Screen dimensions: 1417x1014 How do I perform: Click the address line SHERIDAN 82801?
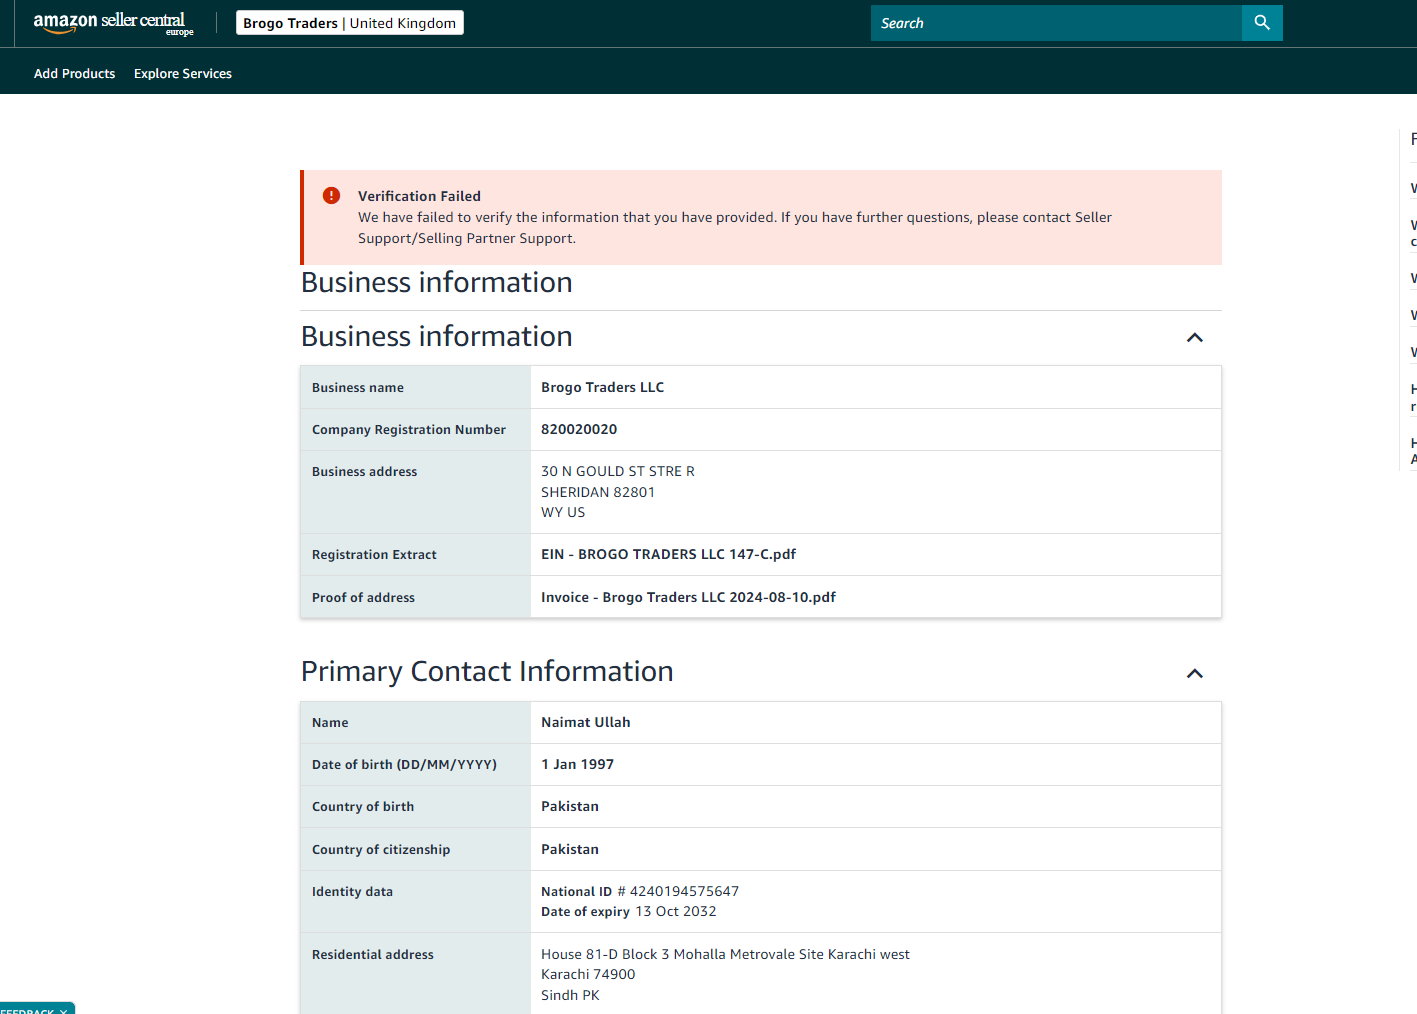pyautogui.click(x=598, y=492)
